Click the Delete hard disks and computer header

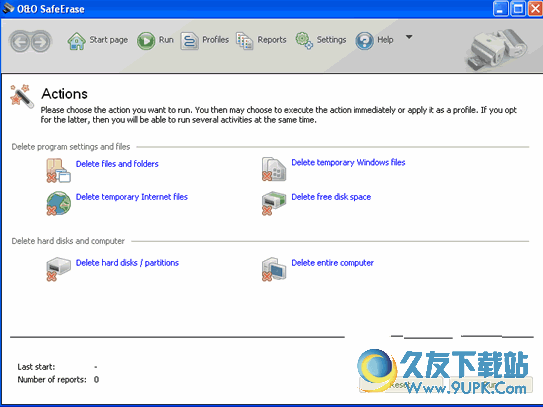[68, 241]
